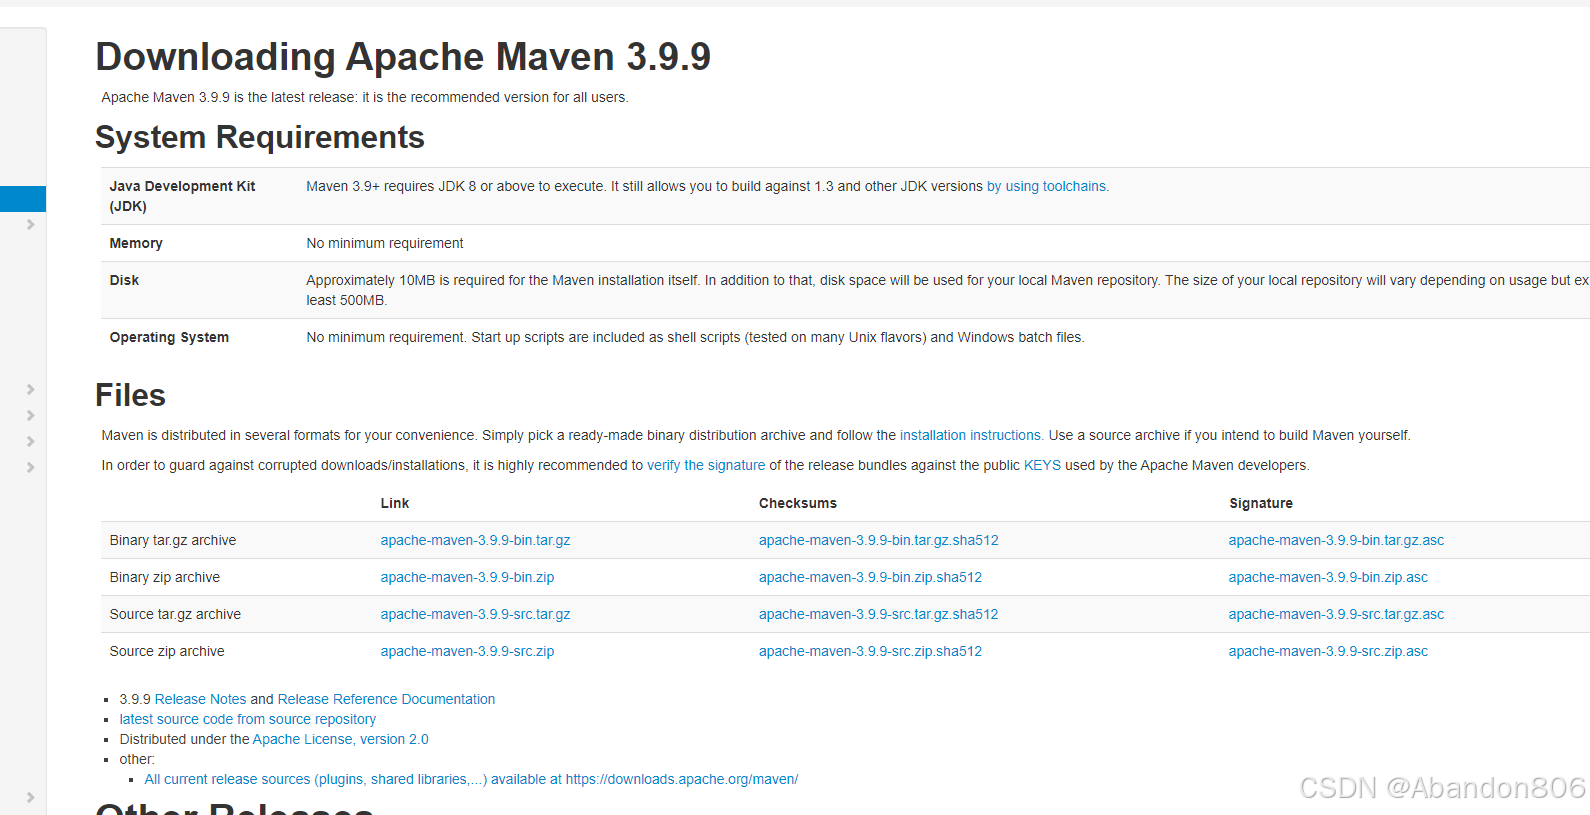Click the 'Memory' requirement label
The height and width of the screenshot is (815, 1590).
[x=136, y=243]
